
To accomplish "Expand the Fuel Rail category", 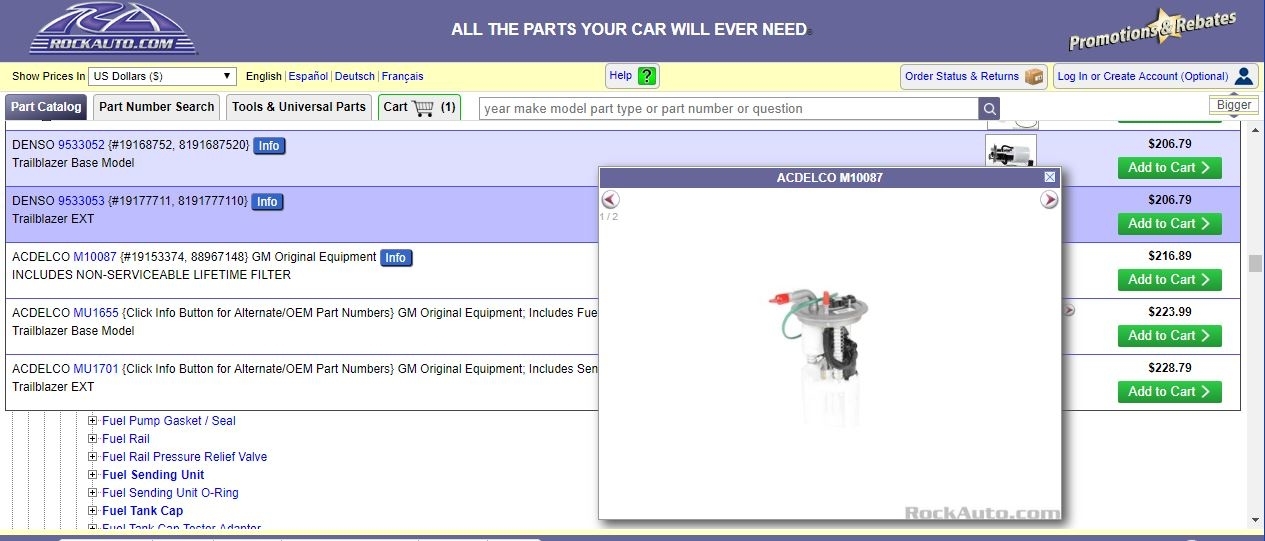I will [93, 439].
